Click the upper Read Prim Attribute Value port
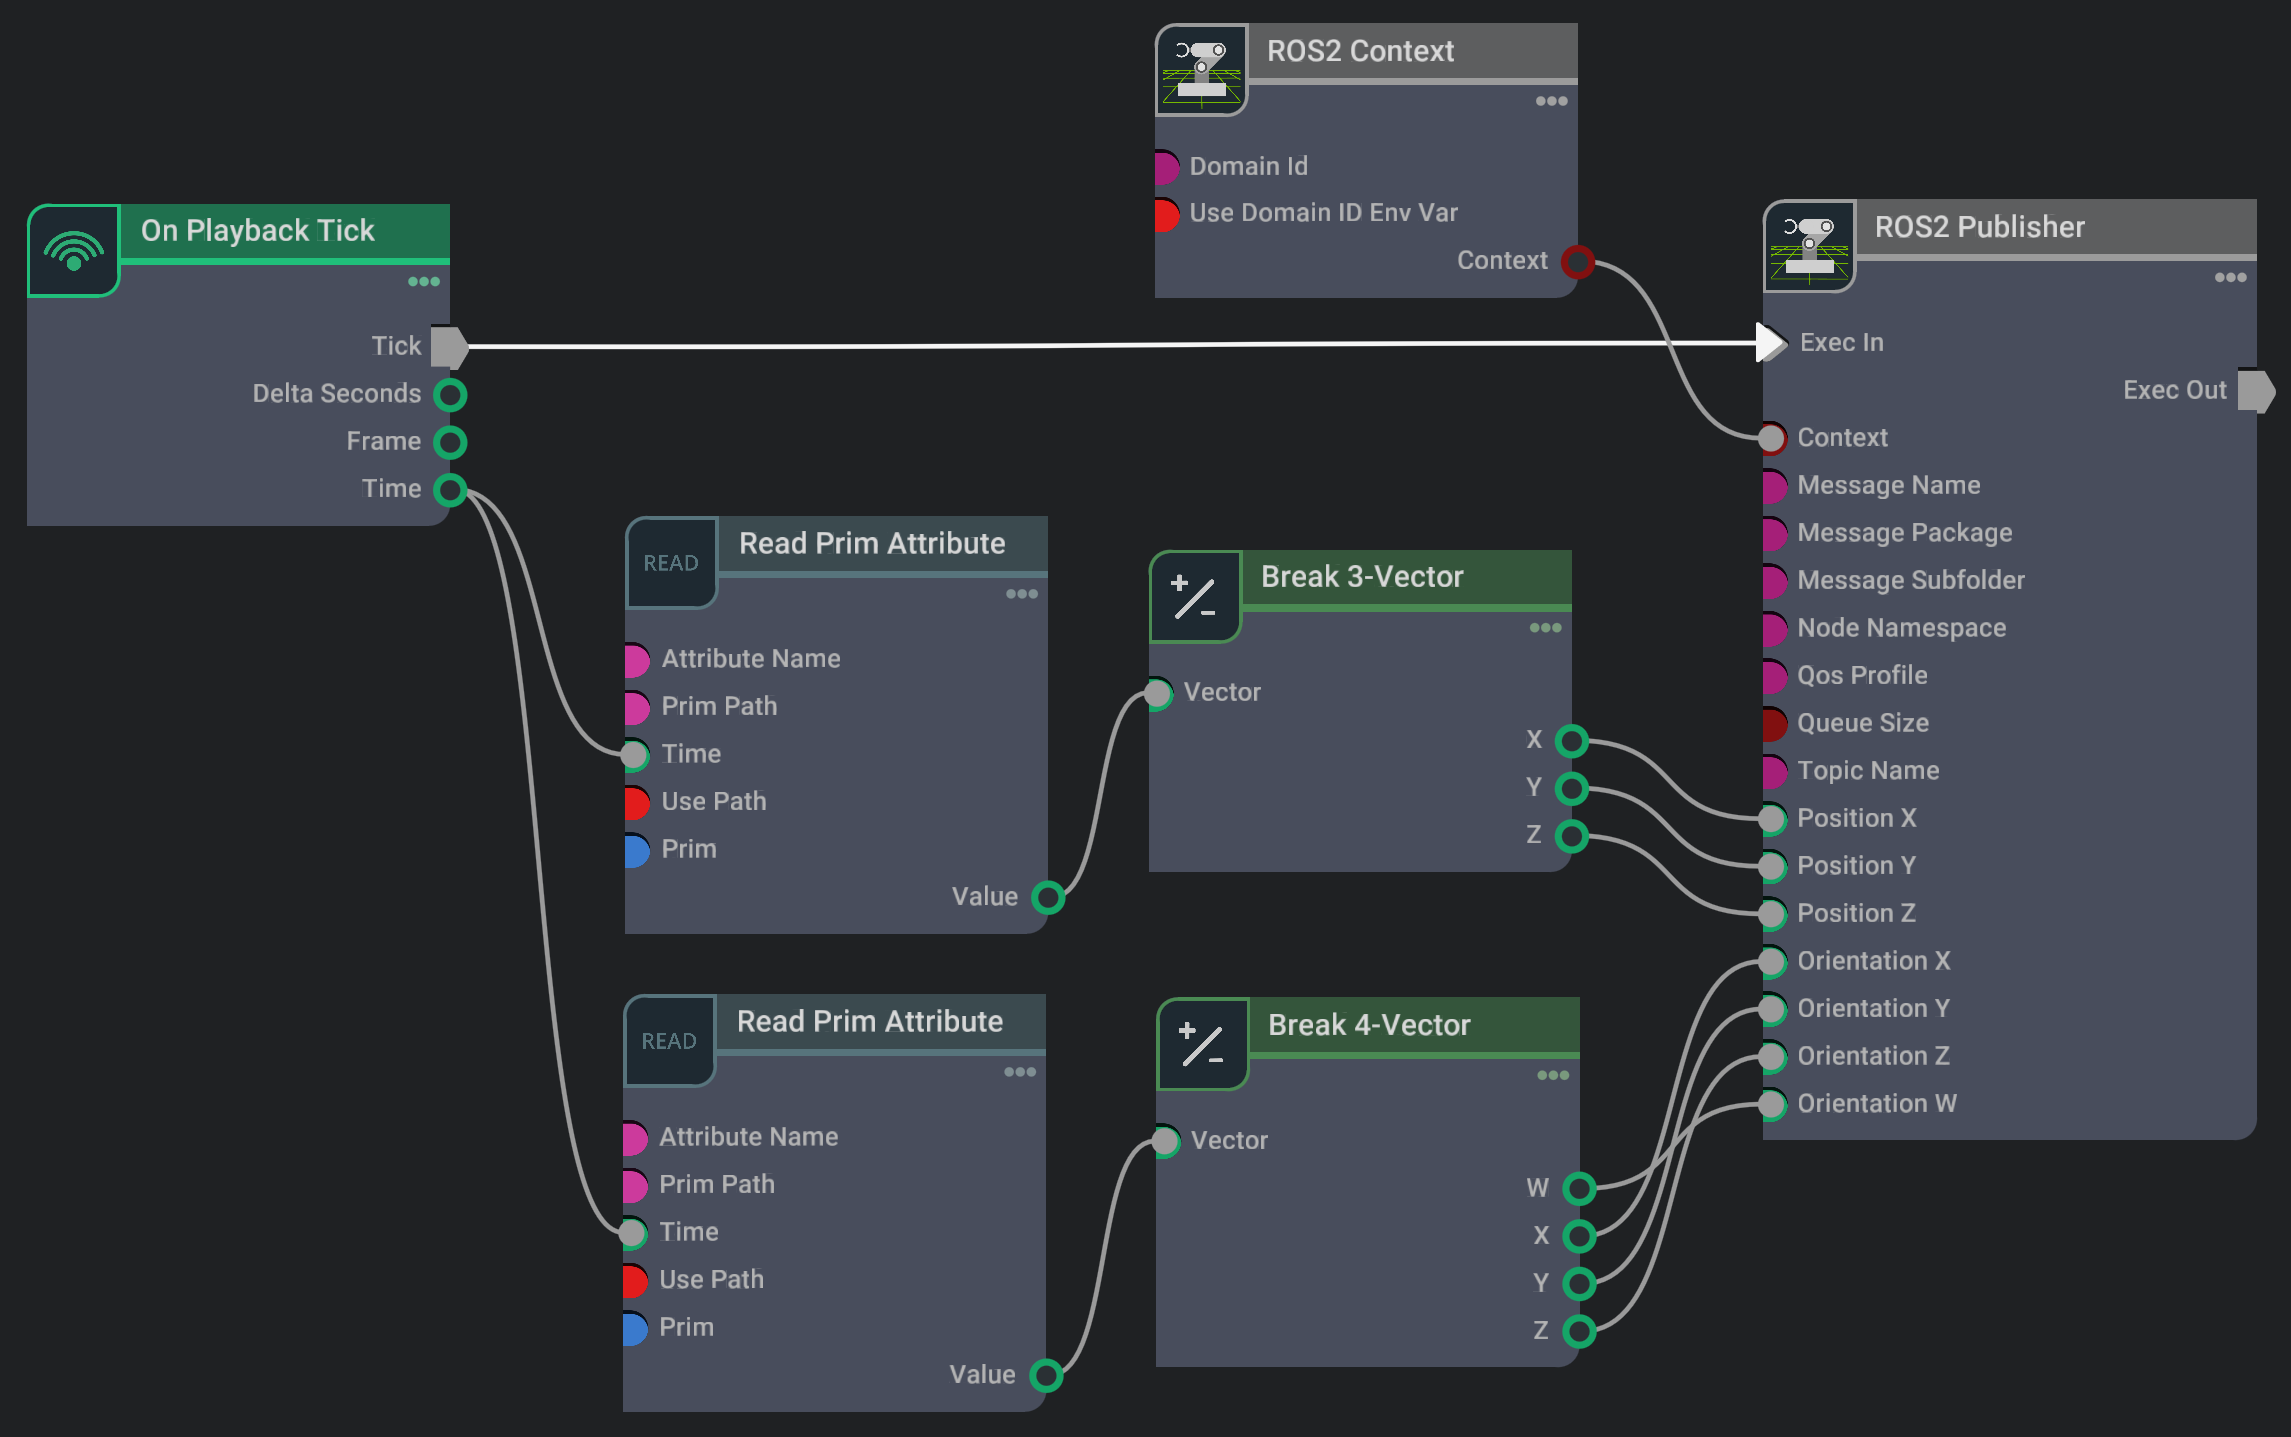This screenshot has width=2291, height=1437. coord(1048,897)
